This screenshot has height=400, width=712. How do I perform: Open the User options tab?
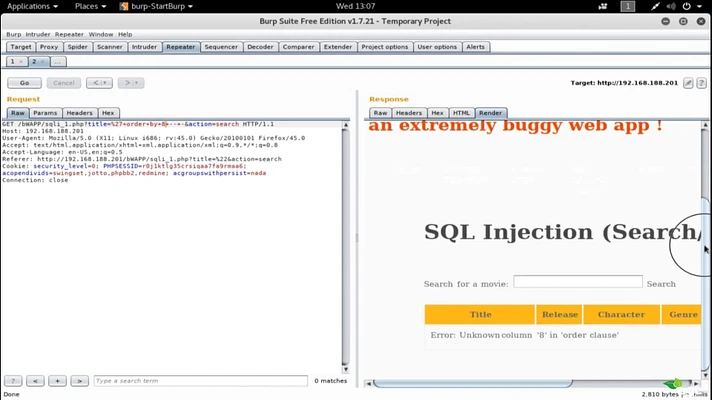(x=437, y=47)
